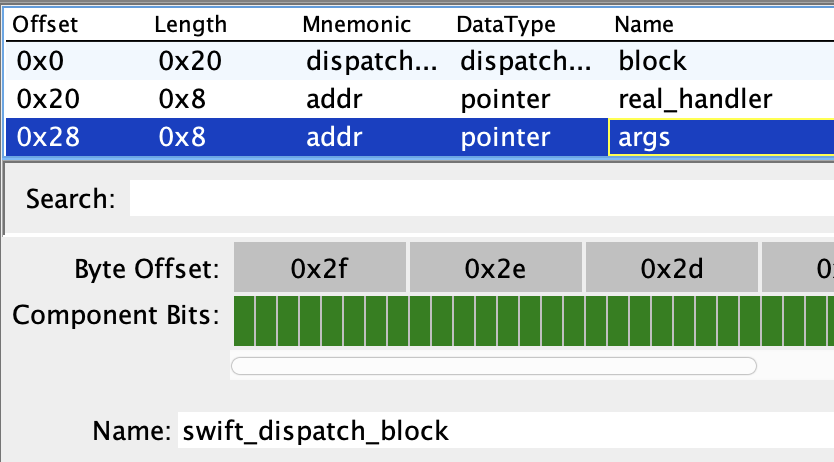Click the 'args' name edit field
The height and width of the screenshot is (462, 834).
coord(720,137)
